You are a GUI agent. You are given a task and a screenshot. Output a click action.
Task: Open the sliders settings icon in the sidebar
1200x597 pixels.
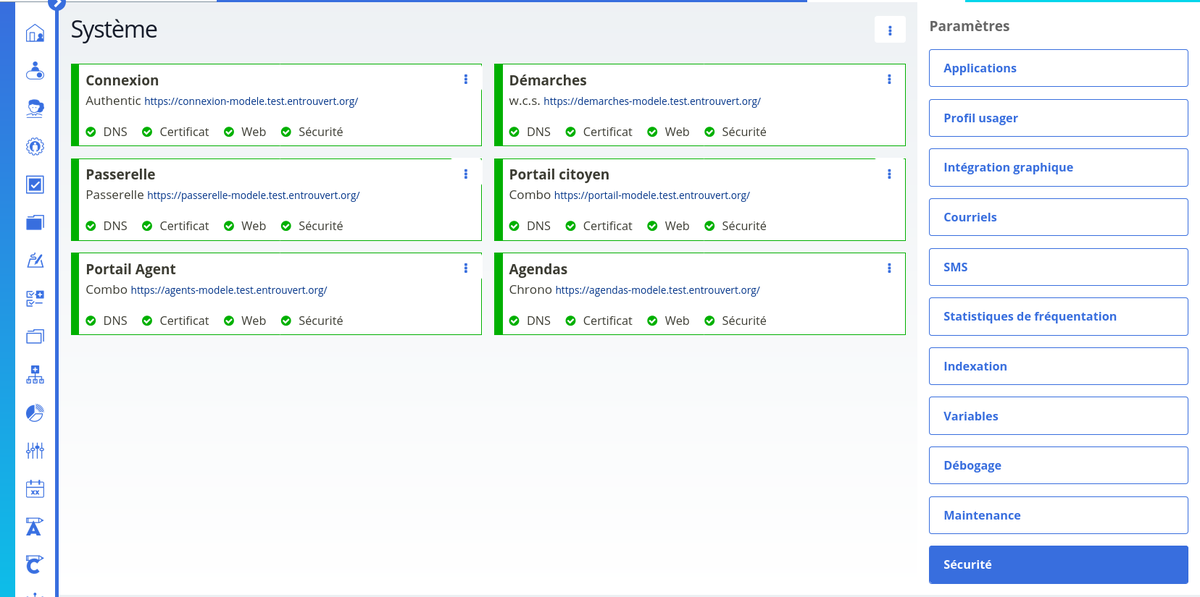coord(35,451)
